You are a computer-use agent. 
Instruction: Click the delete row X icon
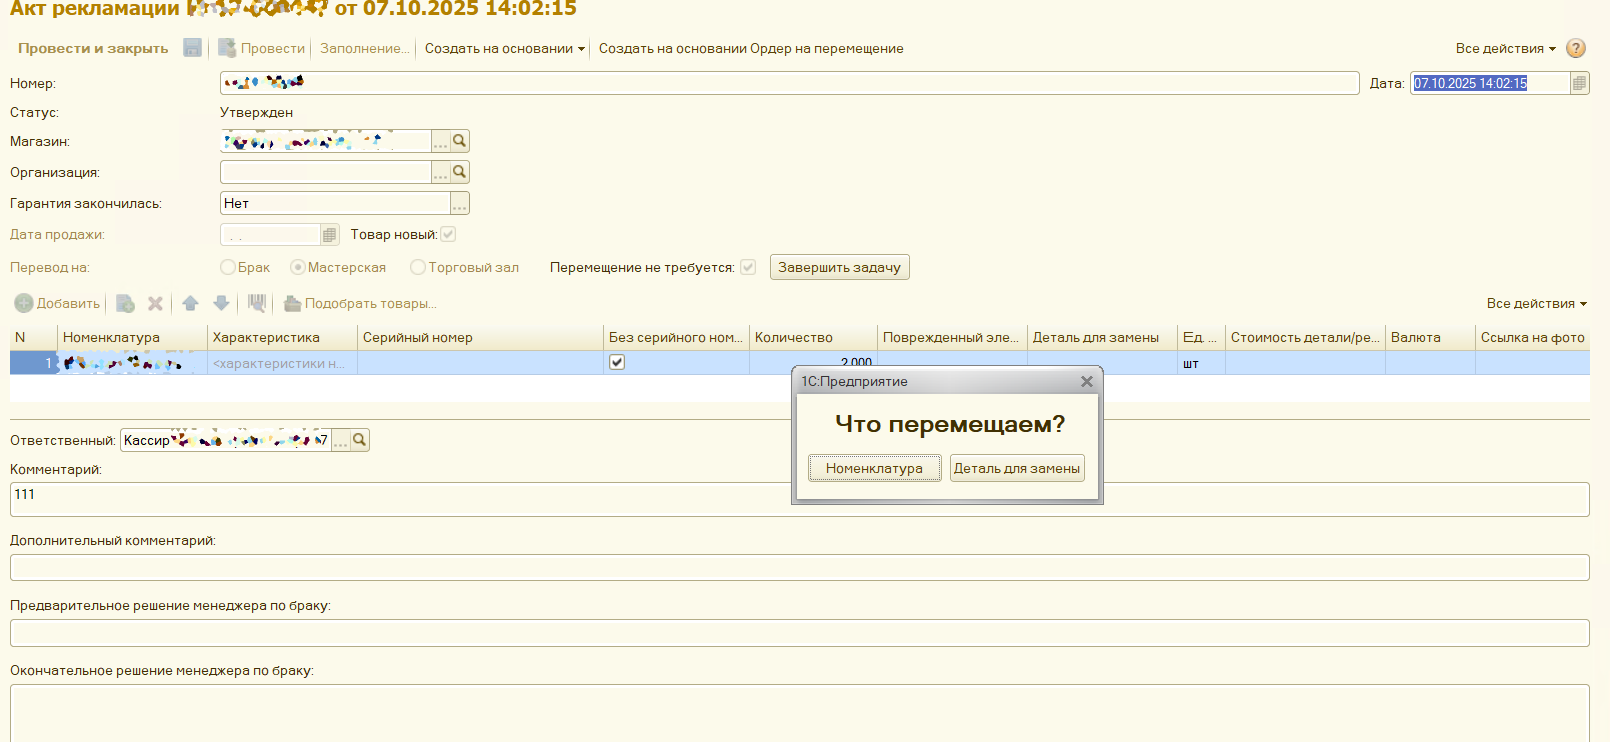(x=155, y=303)
